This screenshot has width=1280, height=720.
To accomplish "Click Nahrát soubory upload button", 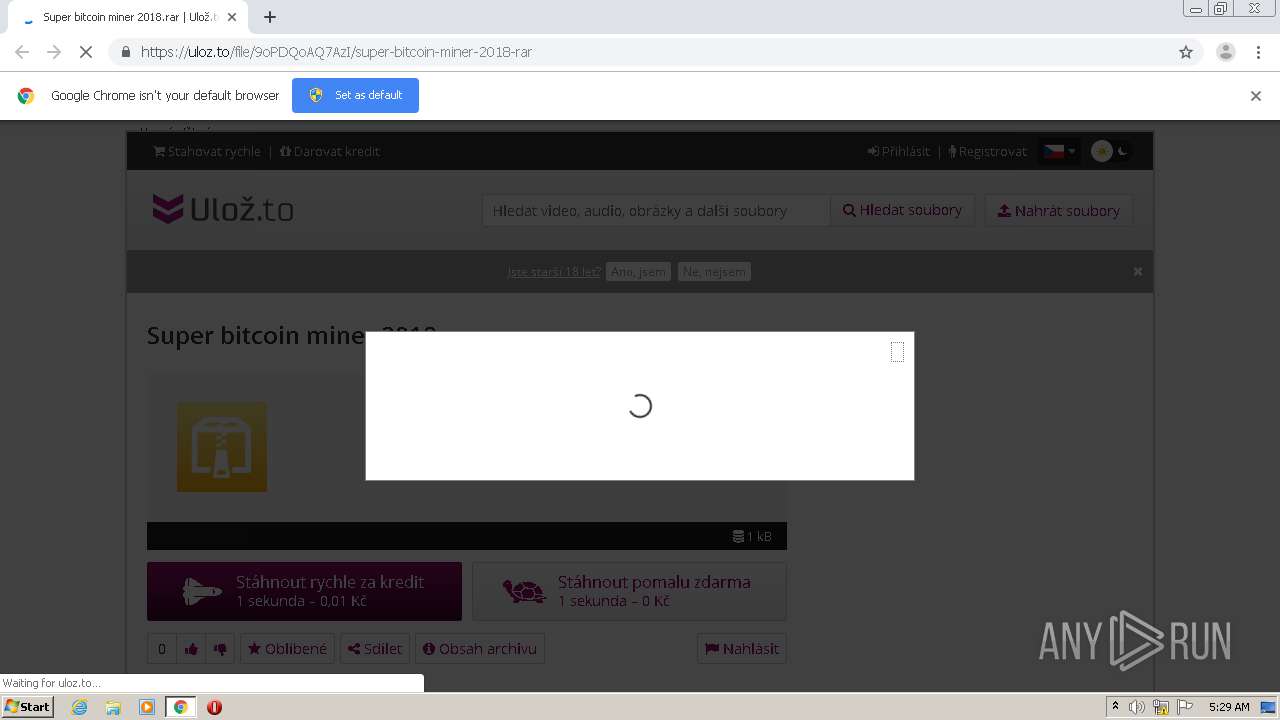I will point(1059,211).
